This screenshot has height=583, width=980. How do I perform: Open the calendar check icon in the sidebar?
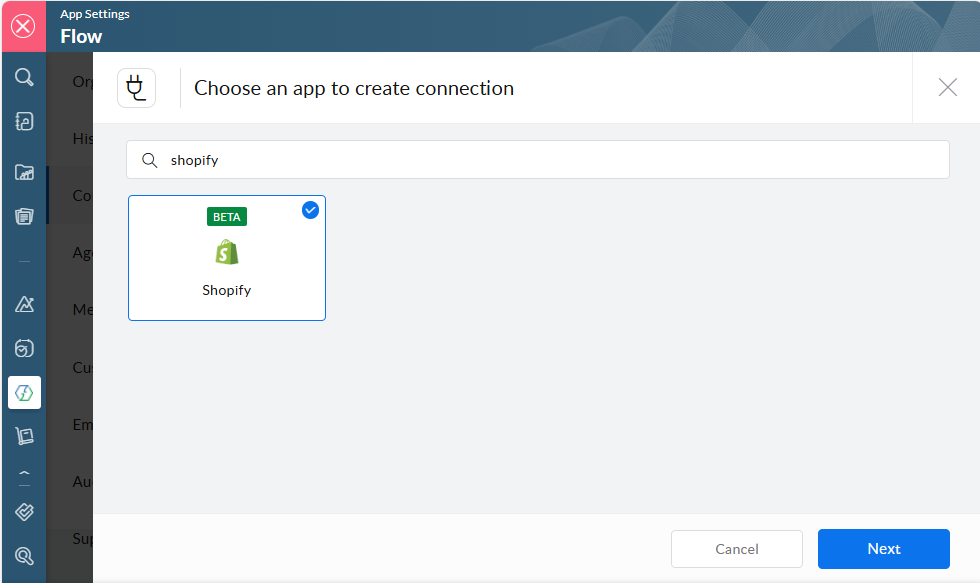[x=24, y=348]
